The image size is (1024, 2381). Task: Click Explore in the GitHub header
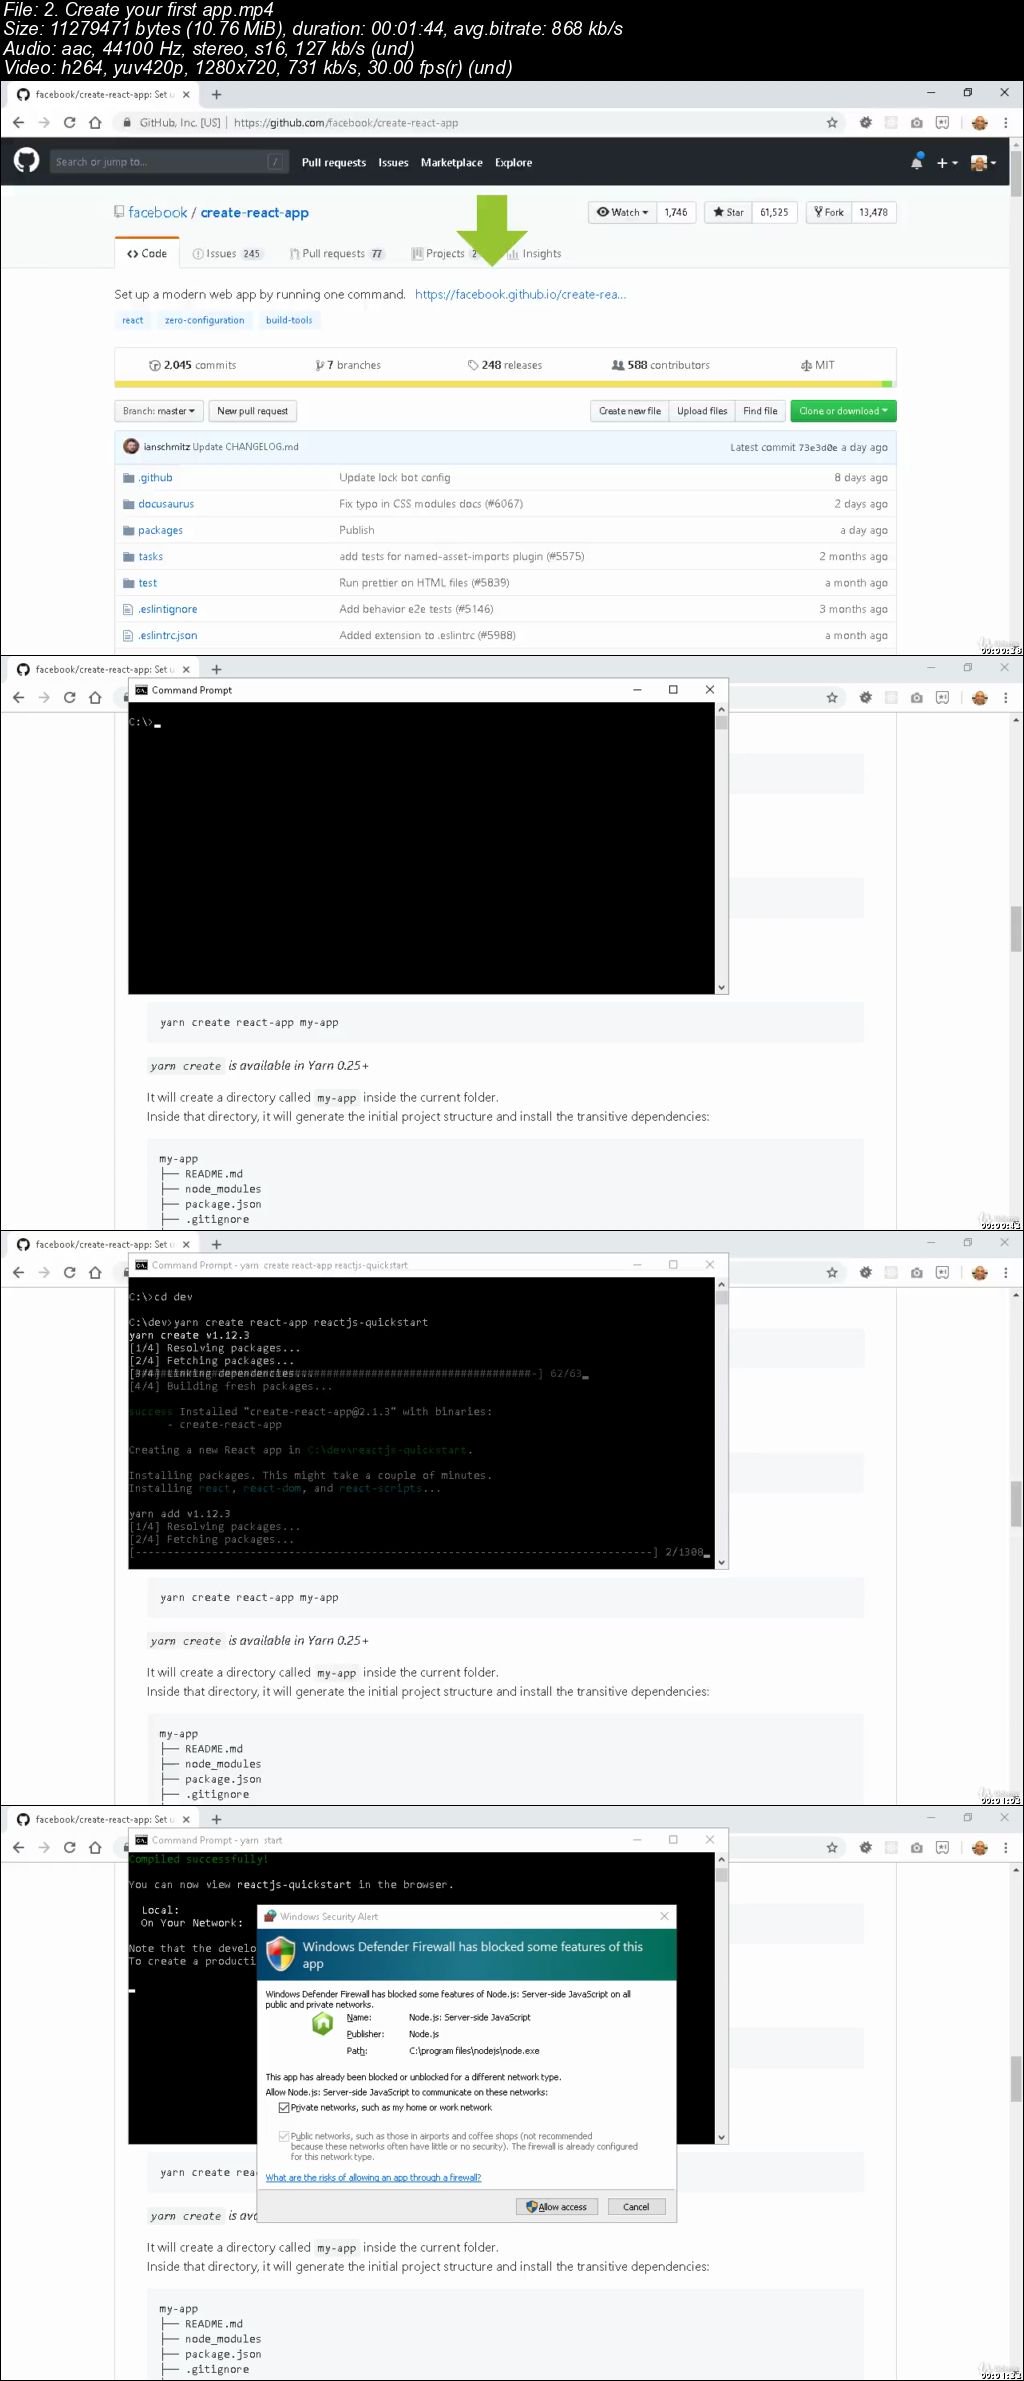(x=513, y=162)
